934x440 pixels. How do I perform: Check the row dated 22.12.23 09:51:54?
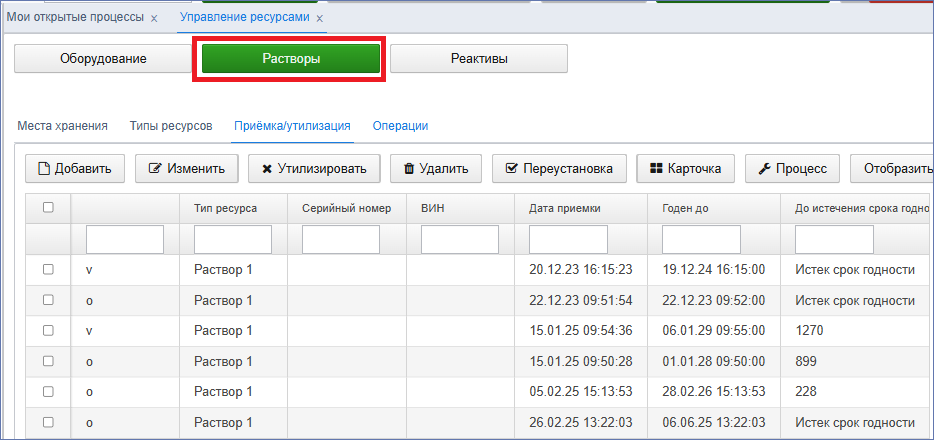(48, 299)
